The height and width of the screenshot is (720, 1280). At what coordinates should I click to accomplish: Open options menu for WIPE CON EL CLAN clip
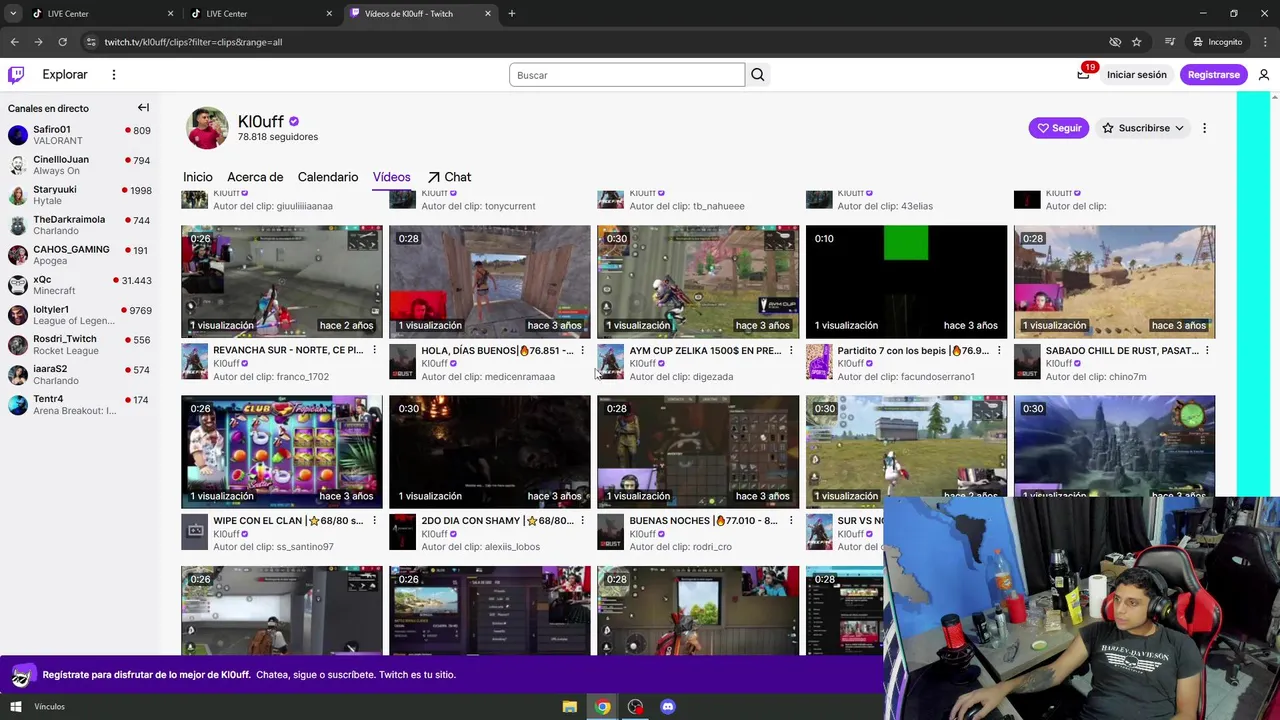click(374, 520)
